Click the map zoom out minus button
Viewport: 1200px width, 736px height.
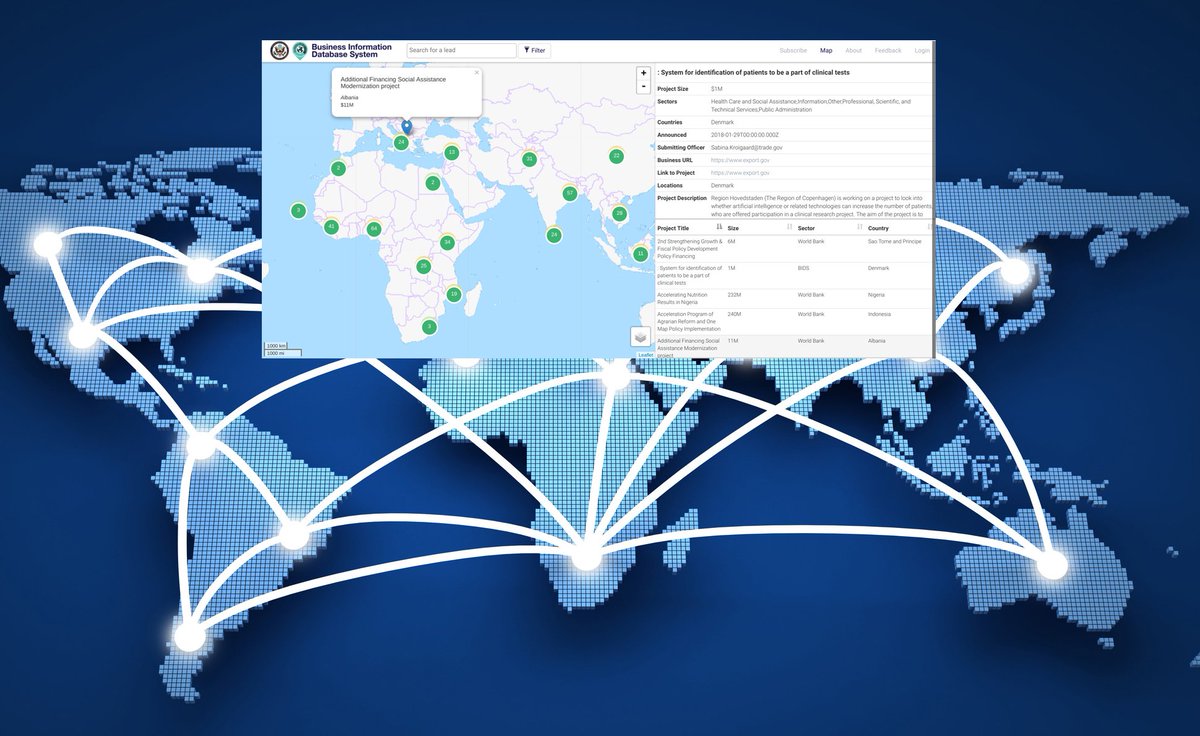643,86
